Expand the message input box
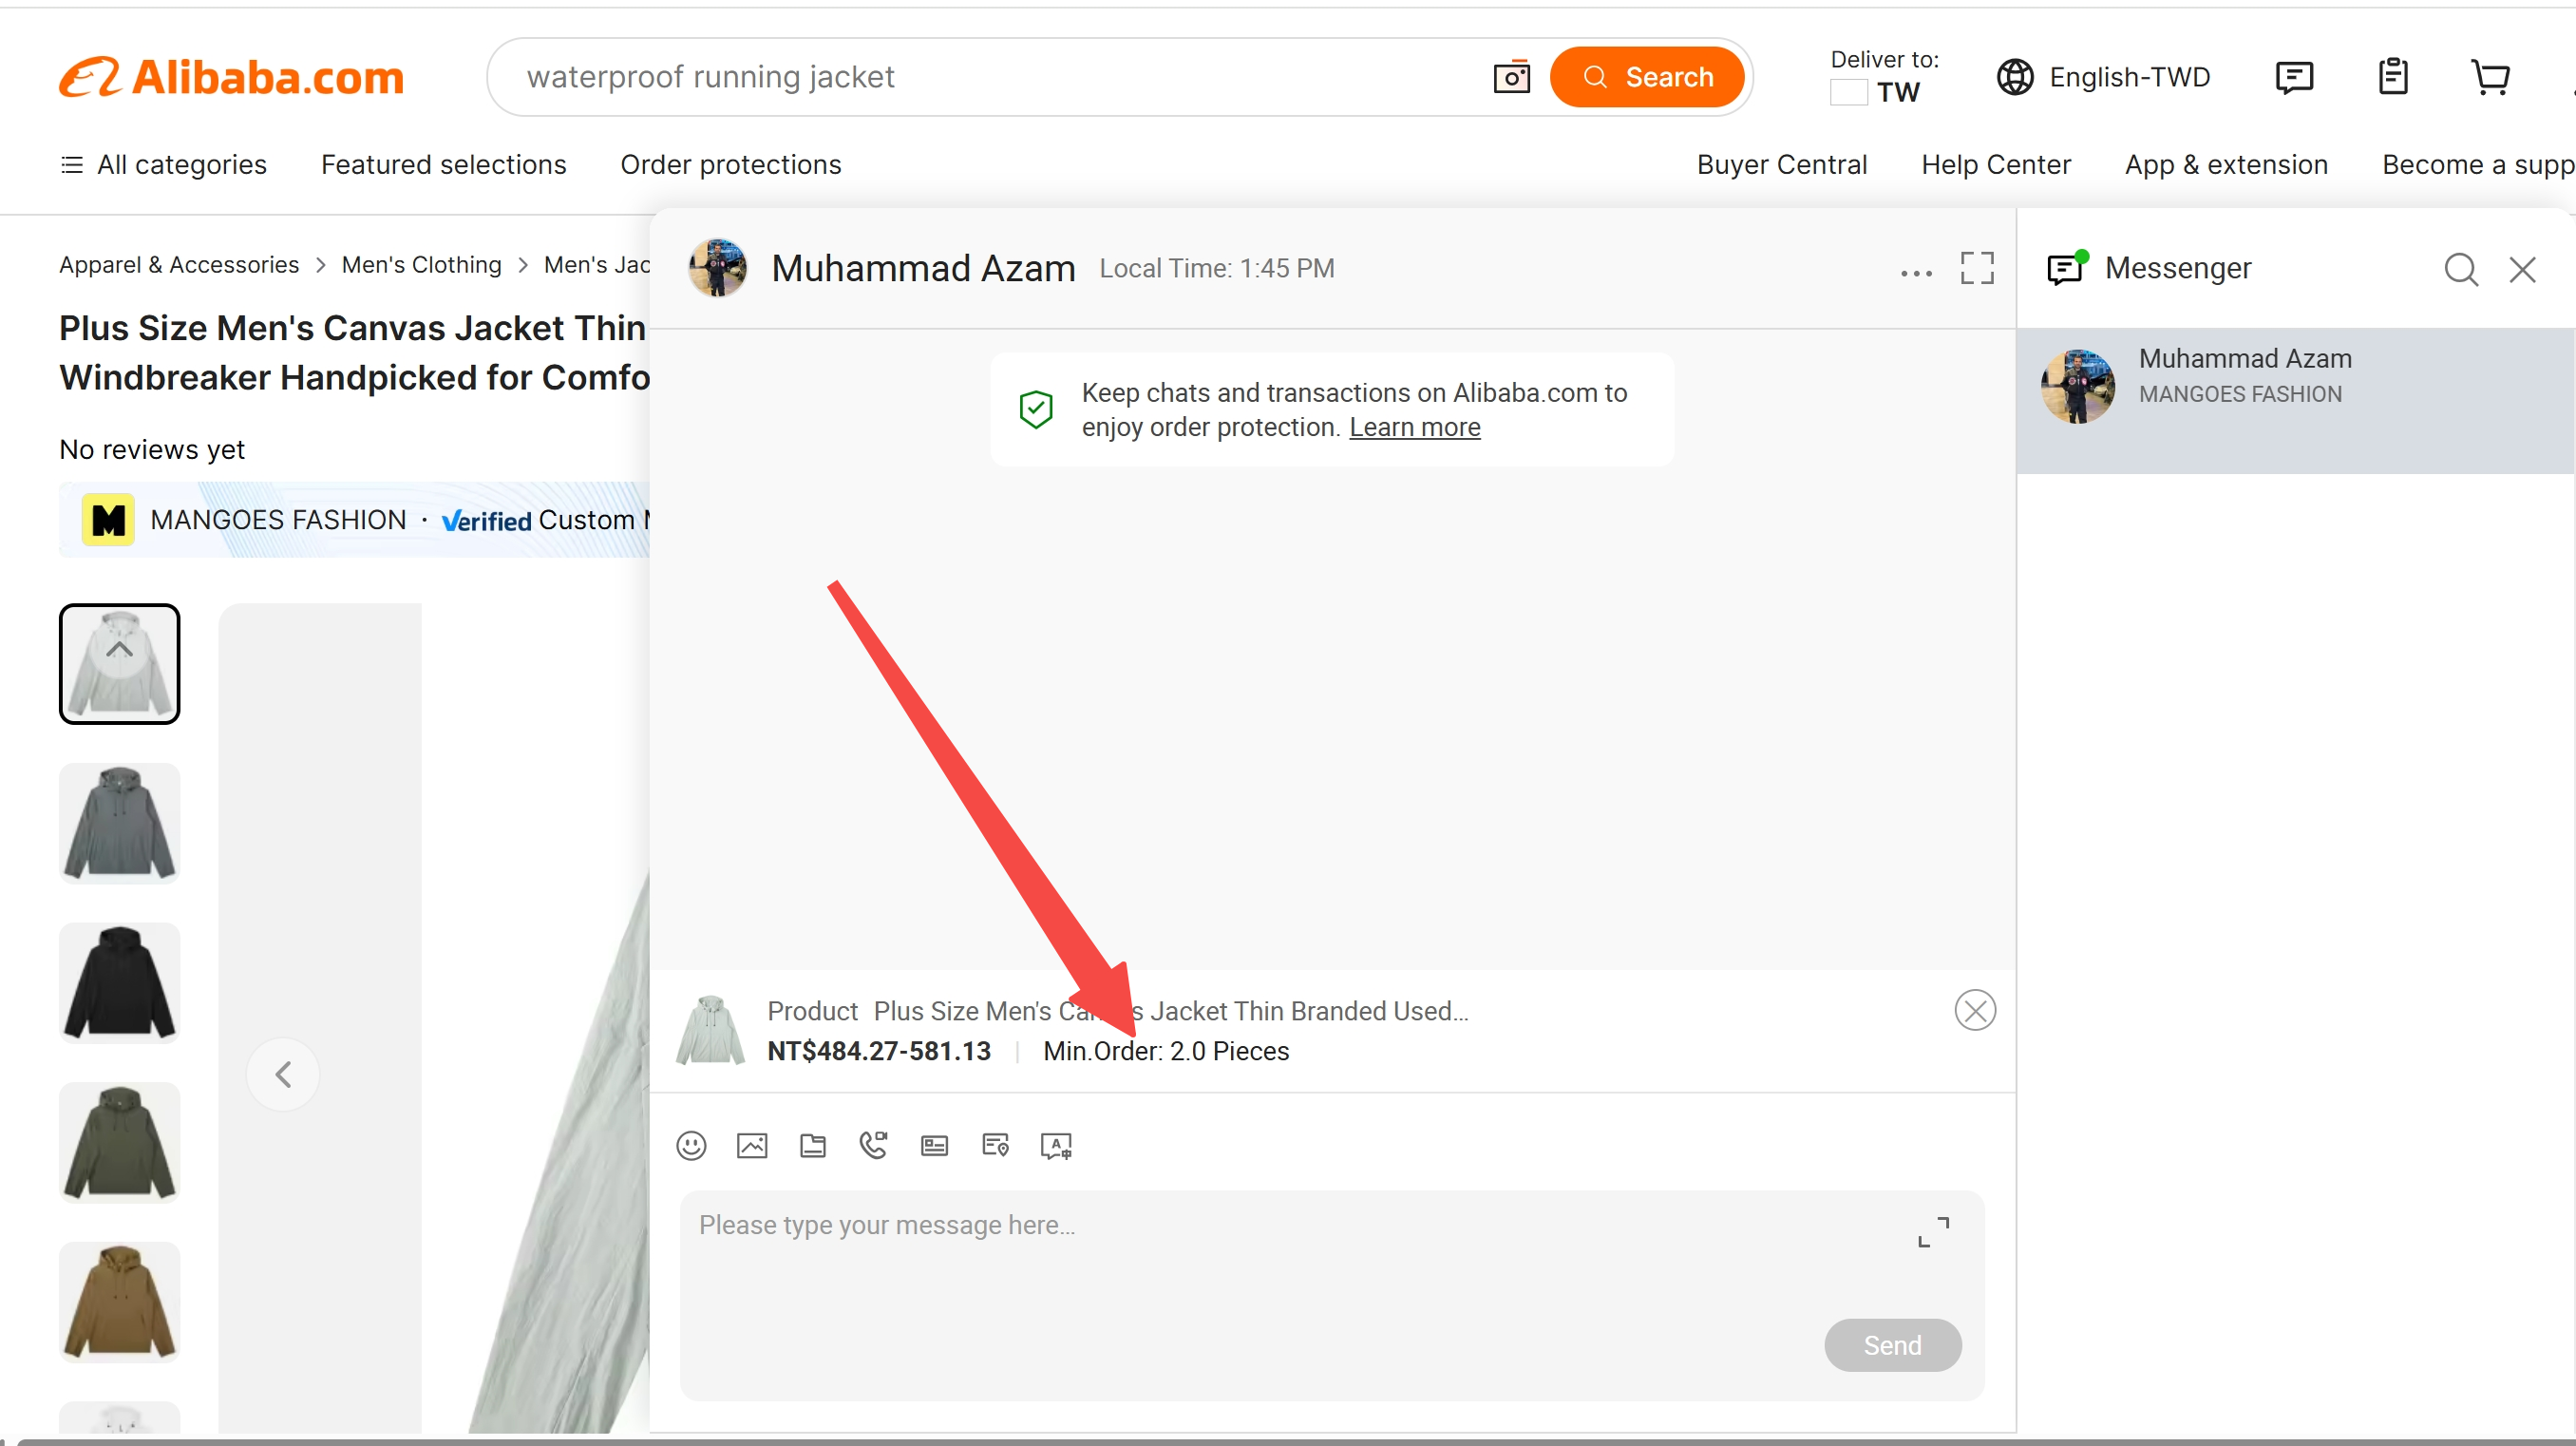Viewport: 2576px width, 1446px height. point(1932,1231)
